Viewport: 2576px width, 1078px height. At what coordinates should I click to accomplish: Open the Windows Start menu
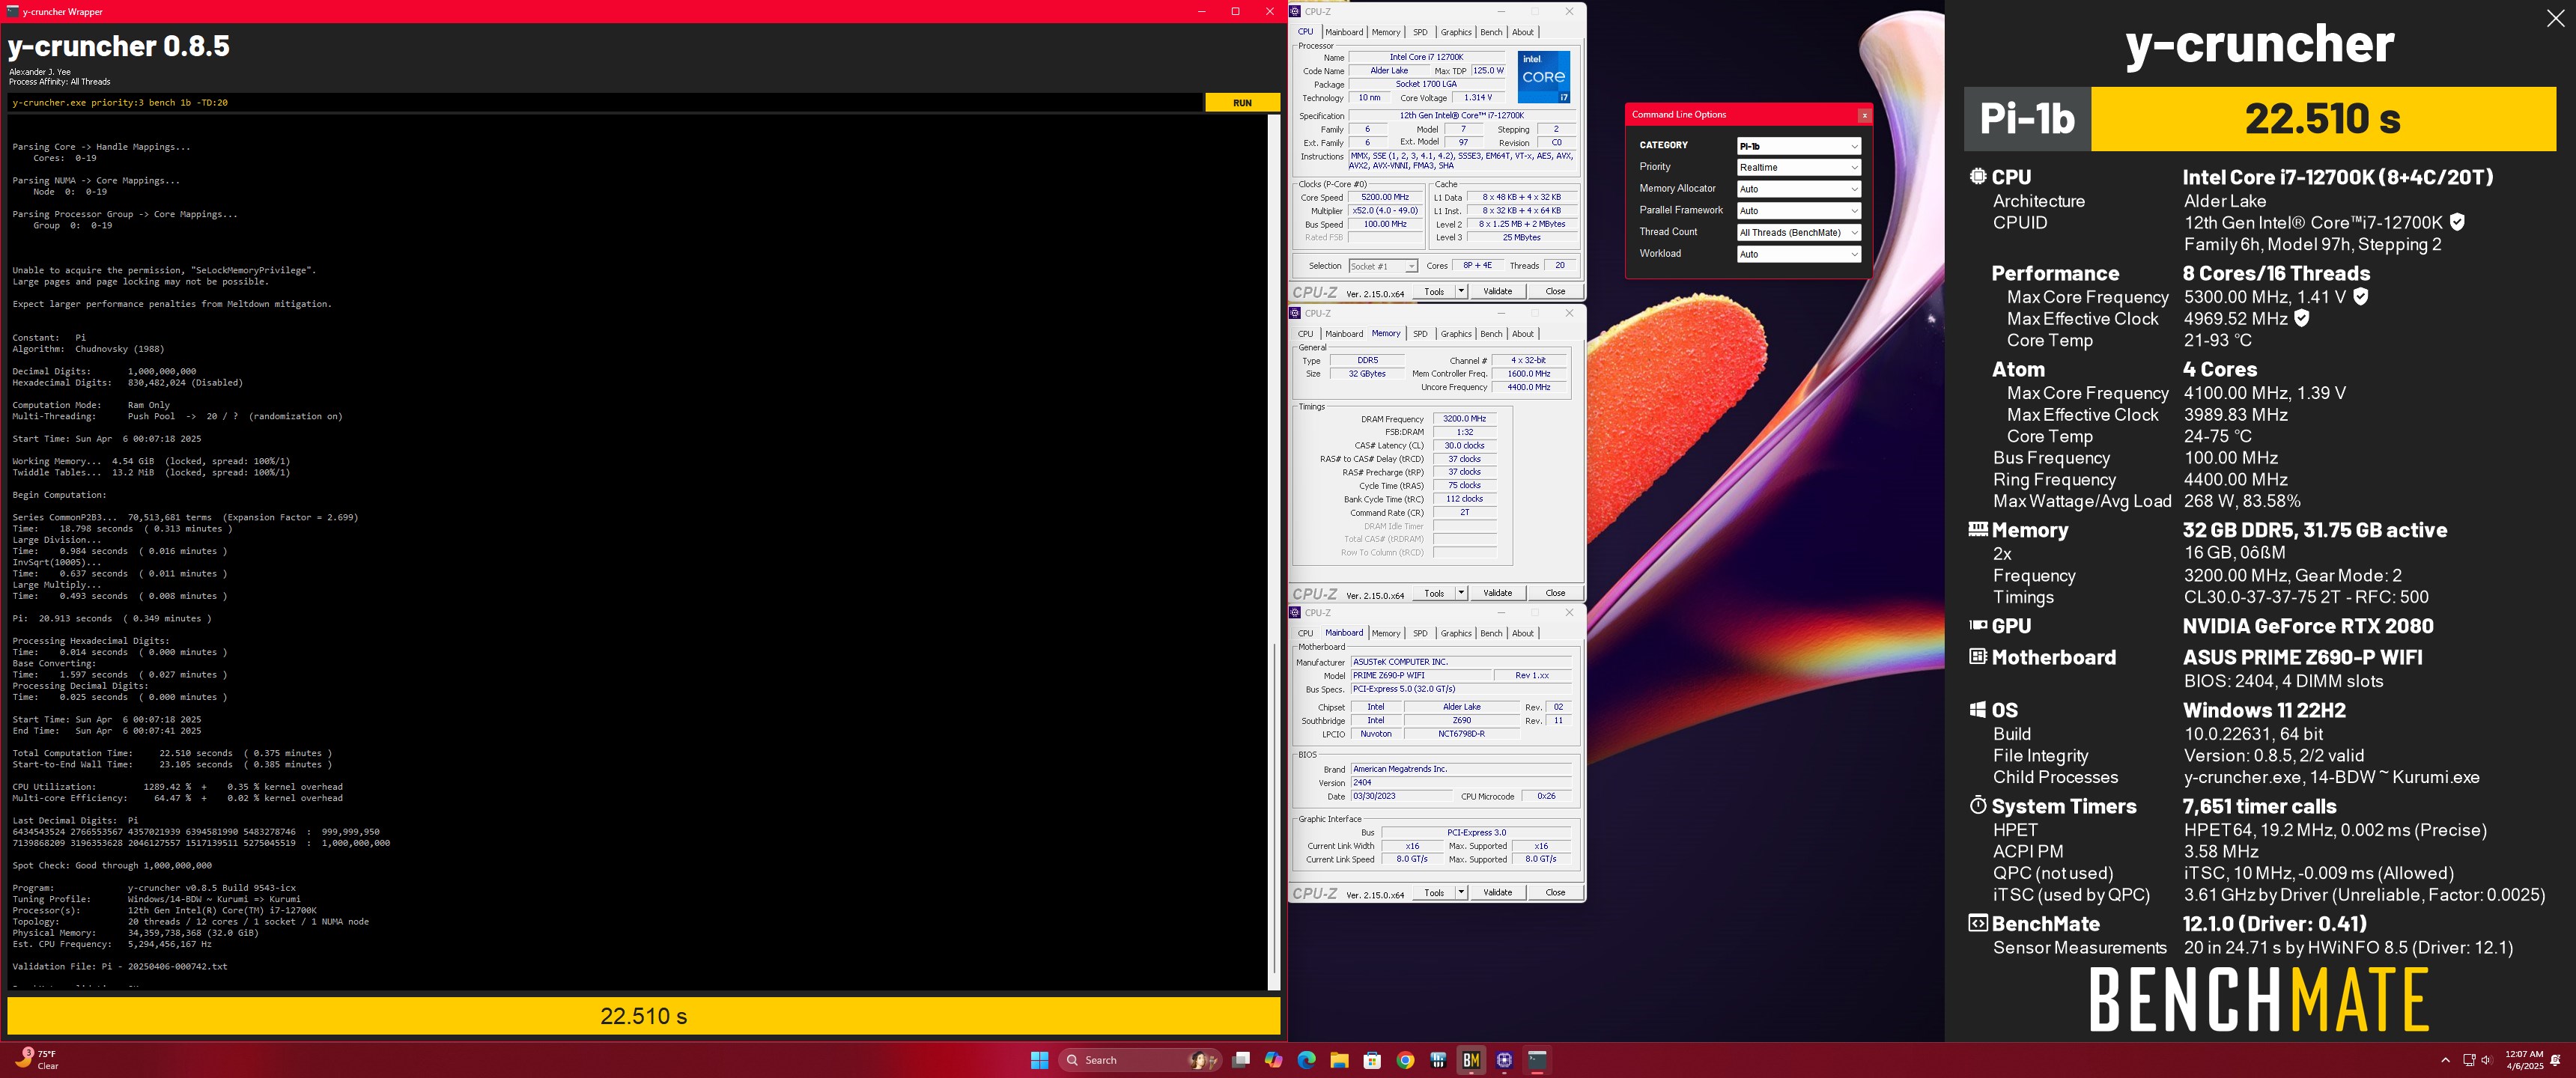(x=1039, y=1060)
